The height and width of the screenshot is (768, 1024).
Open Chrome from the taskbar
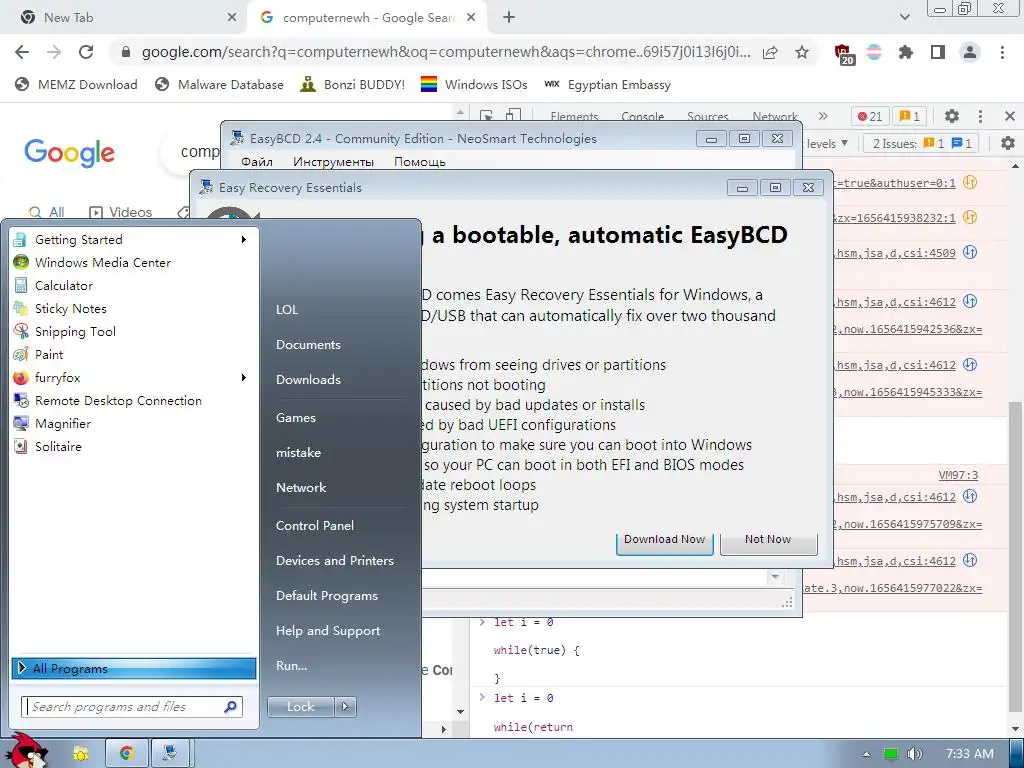[126, 753]
